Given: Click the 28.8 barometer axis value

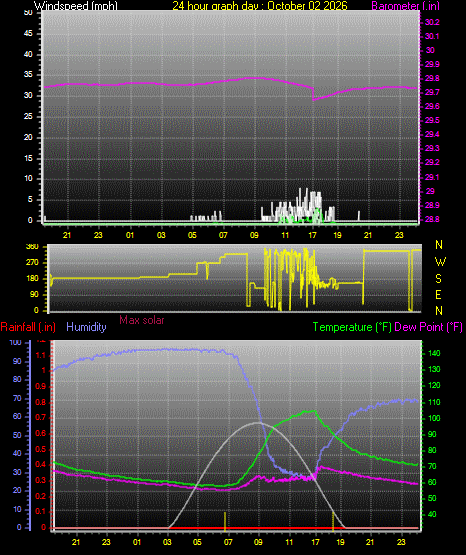Looking at the screenshot, I should pyautogui.click(x=432, y=219).
